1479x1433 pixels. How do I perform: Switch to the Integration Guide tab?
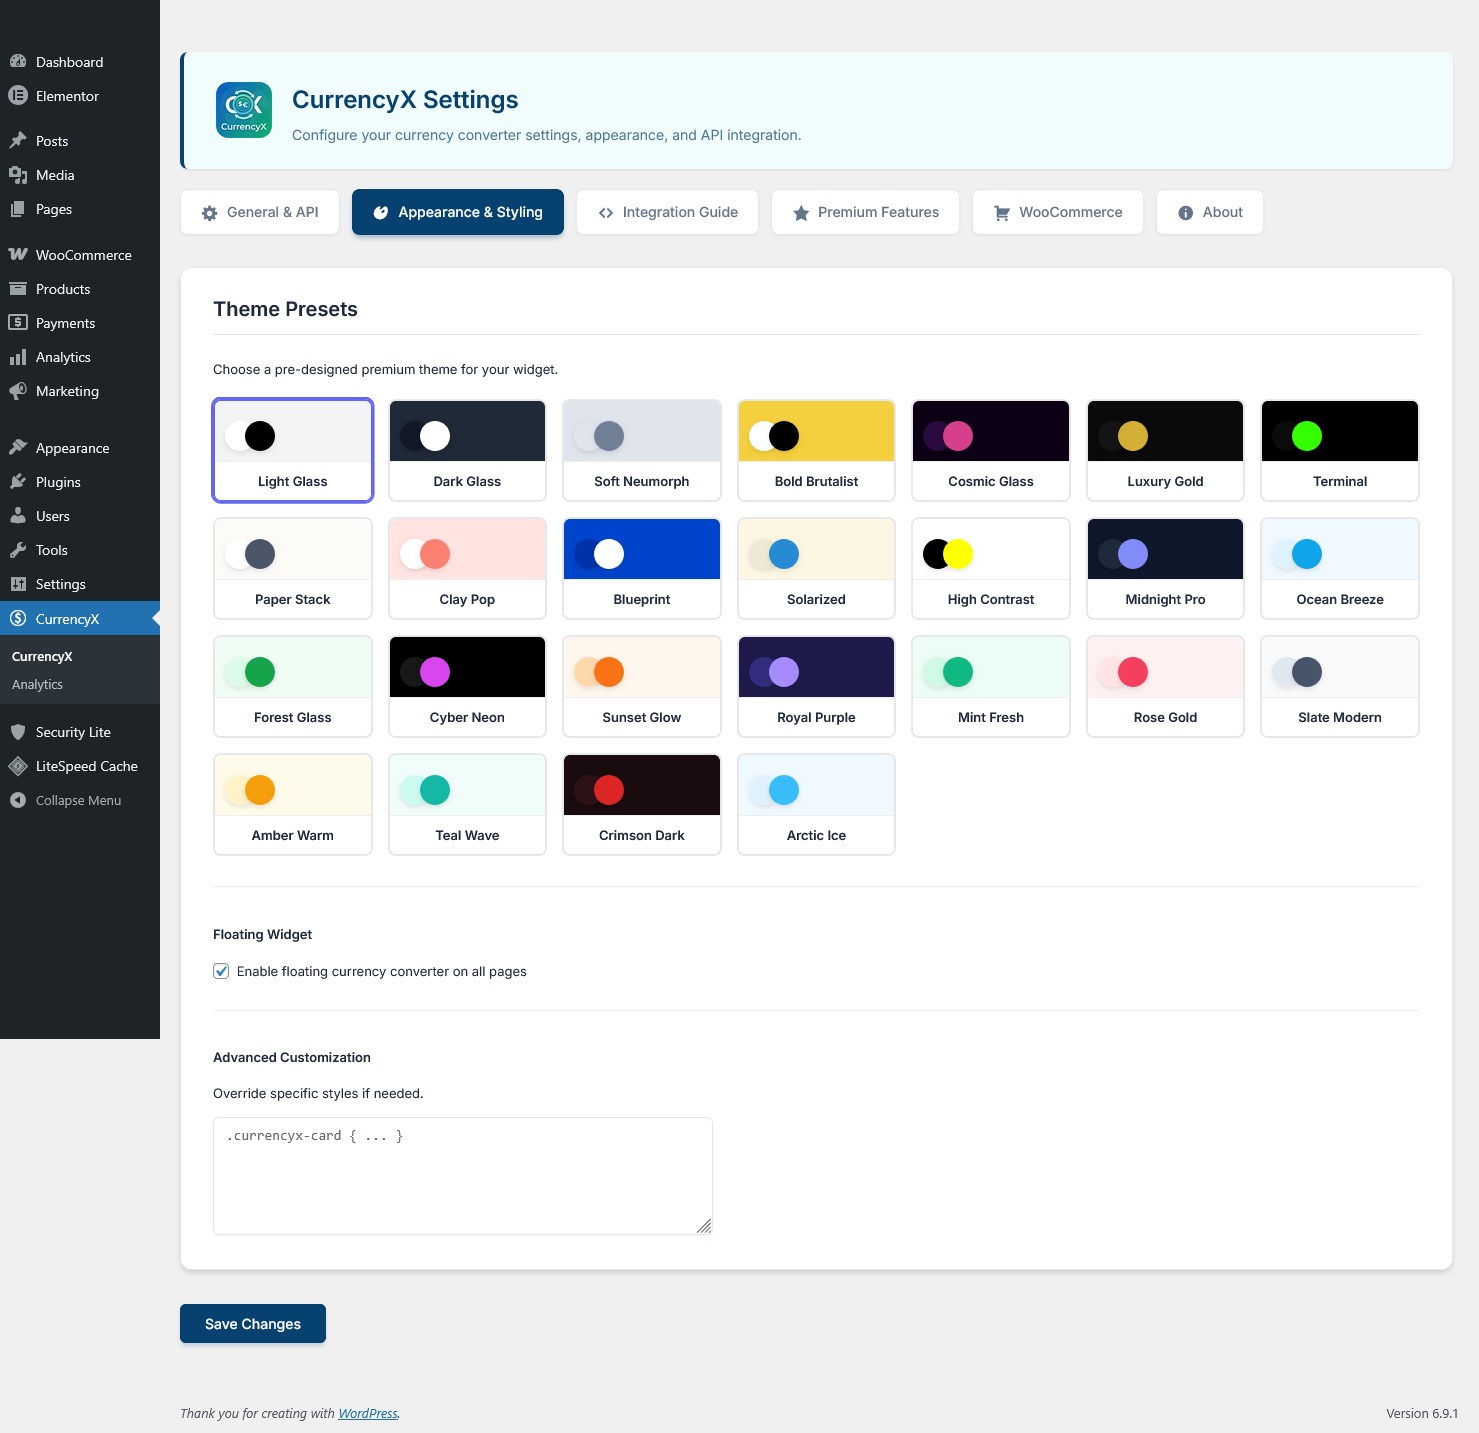[666, 212]
